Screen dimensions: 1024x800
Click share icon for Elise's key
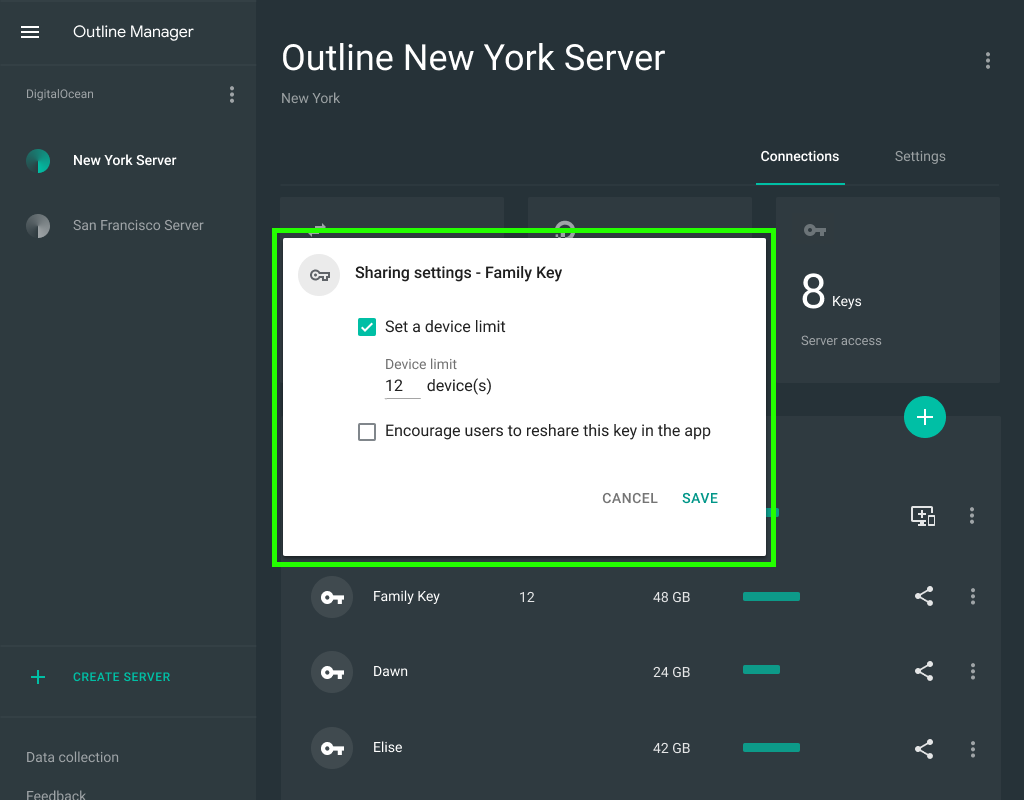[x=924, y=748]
